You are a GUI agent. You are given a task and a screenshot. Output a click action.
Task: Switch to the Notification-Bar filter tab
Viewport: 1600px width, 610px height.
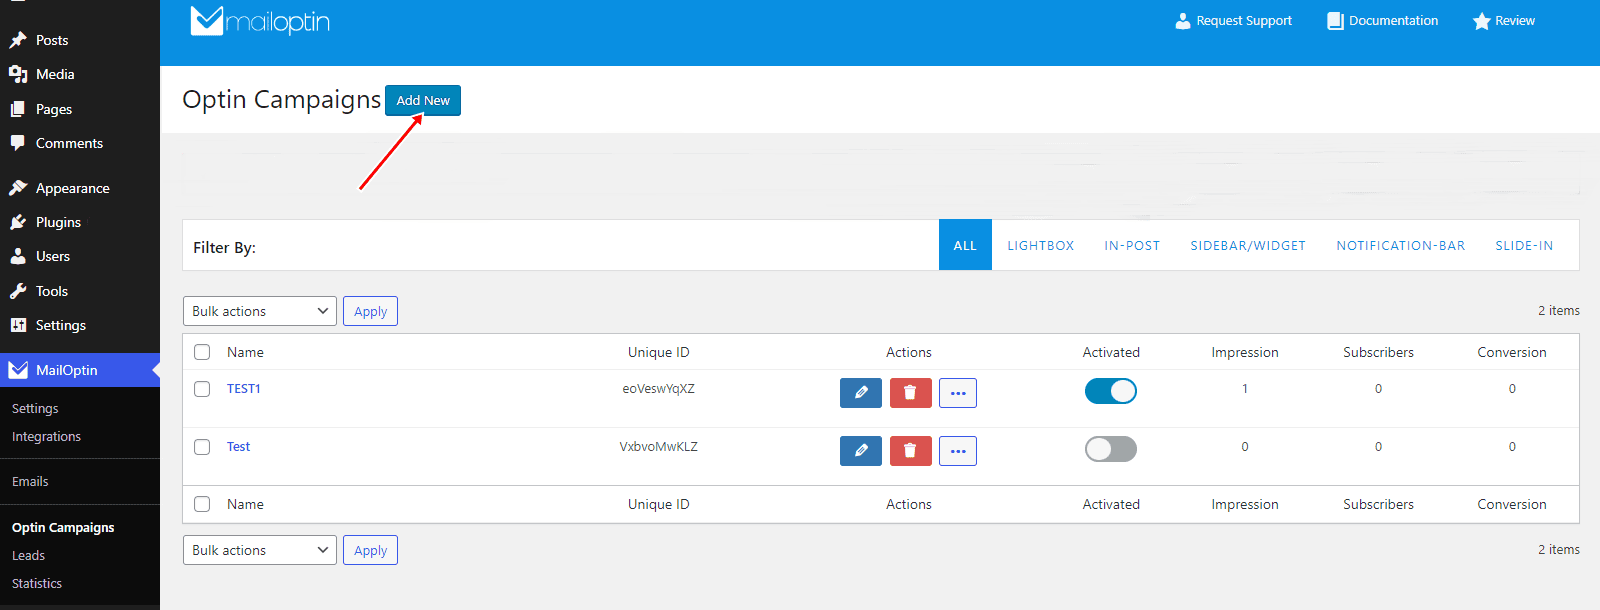pos(1400,245)
